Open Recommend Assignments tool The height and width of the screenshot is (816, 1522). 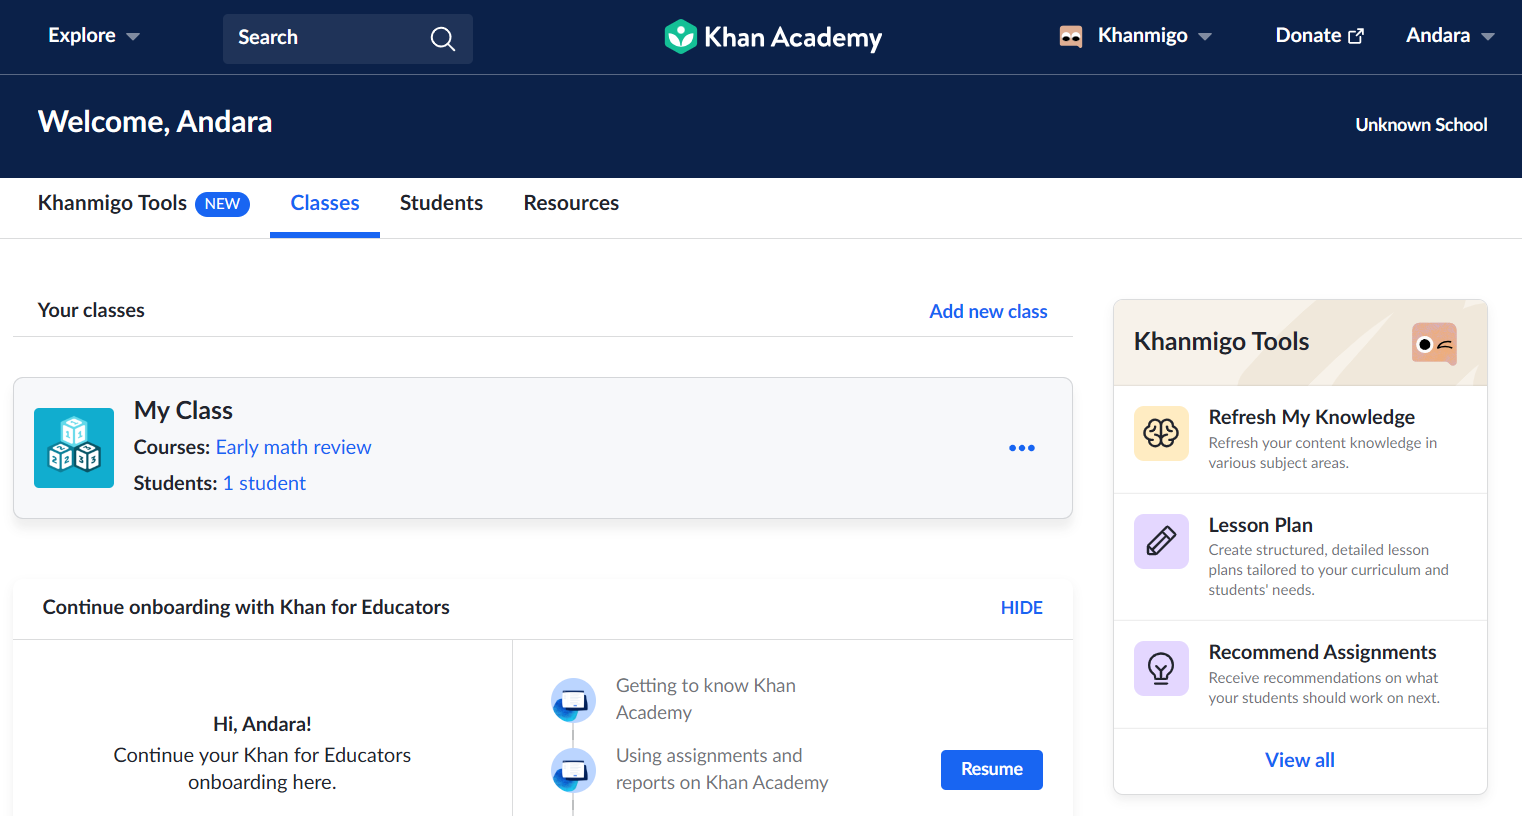click(x=1322, y=652)
